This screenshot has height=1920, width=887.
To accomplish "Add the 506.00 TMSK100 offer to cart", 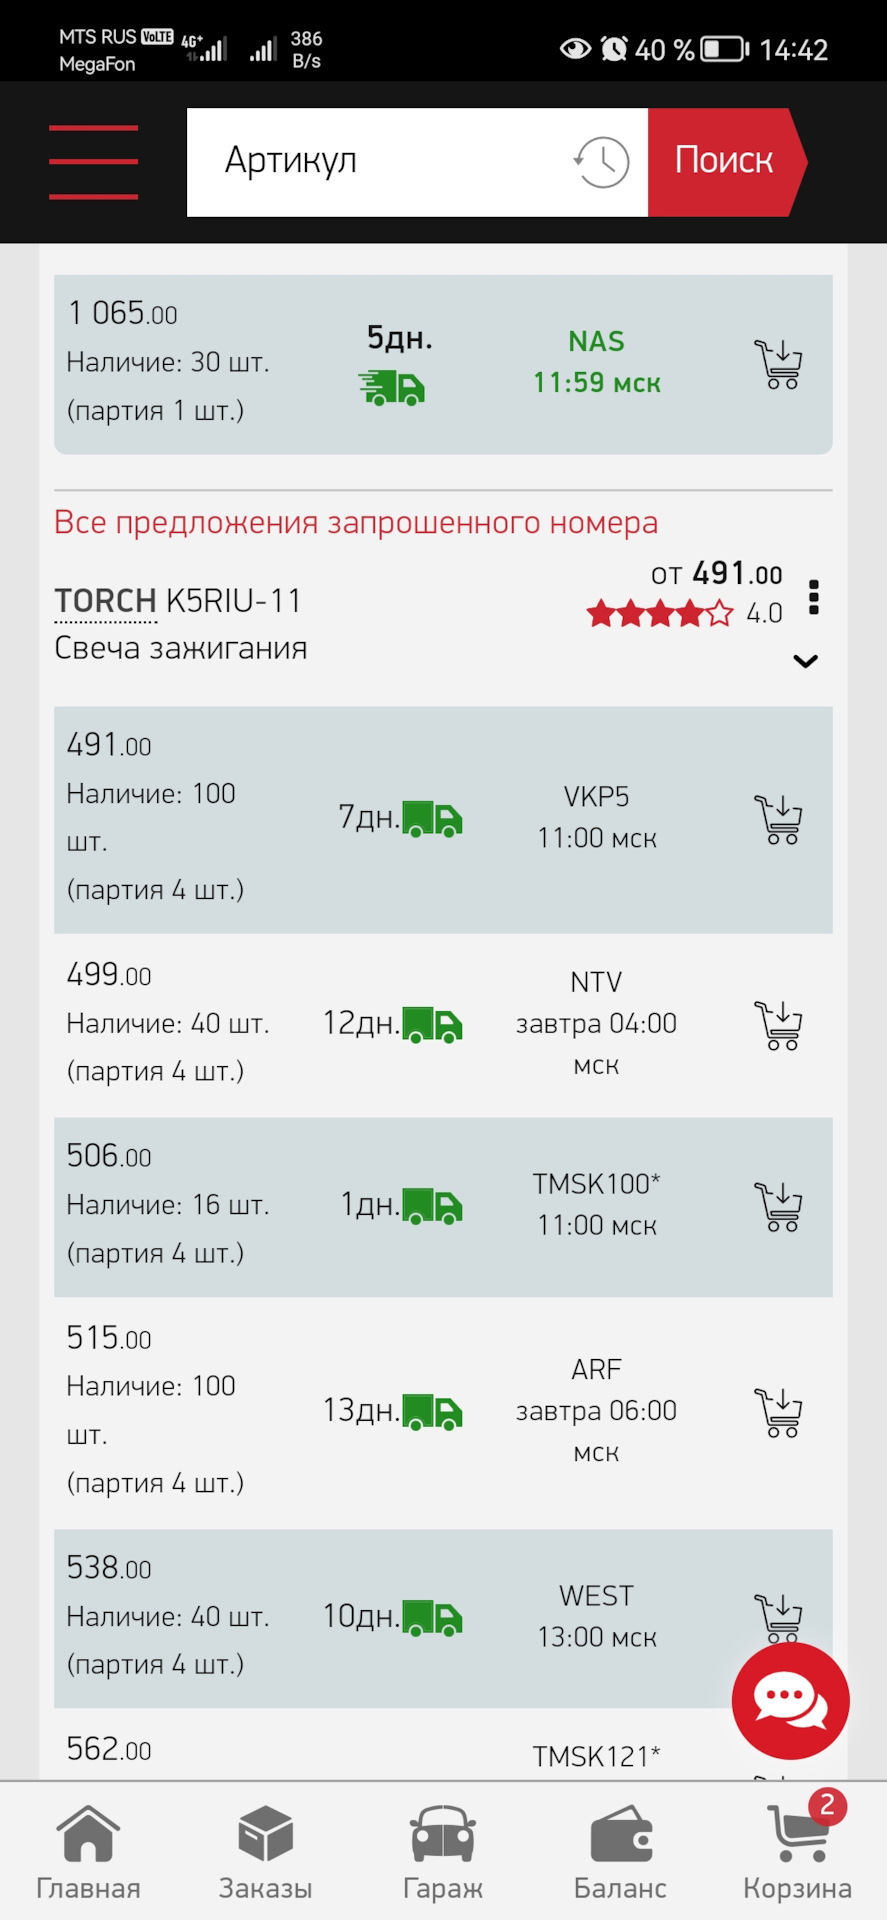I will tap(779, 1206).
